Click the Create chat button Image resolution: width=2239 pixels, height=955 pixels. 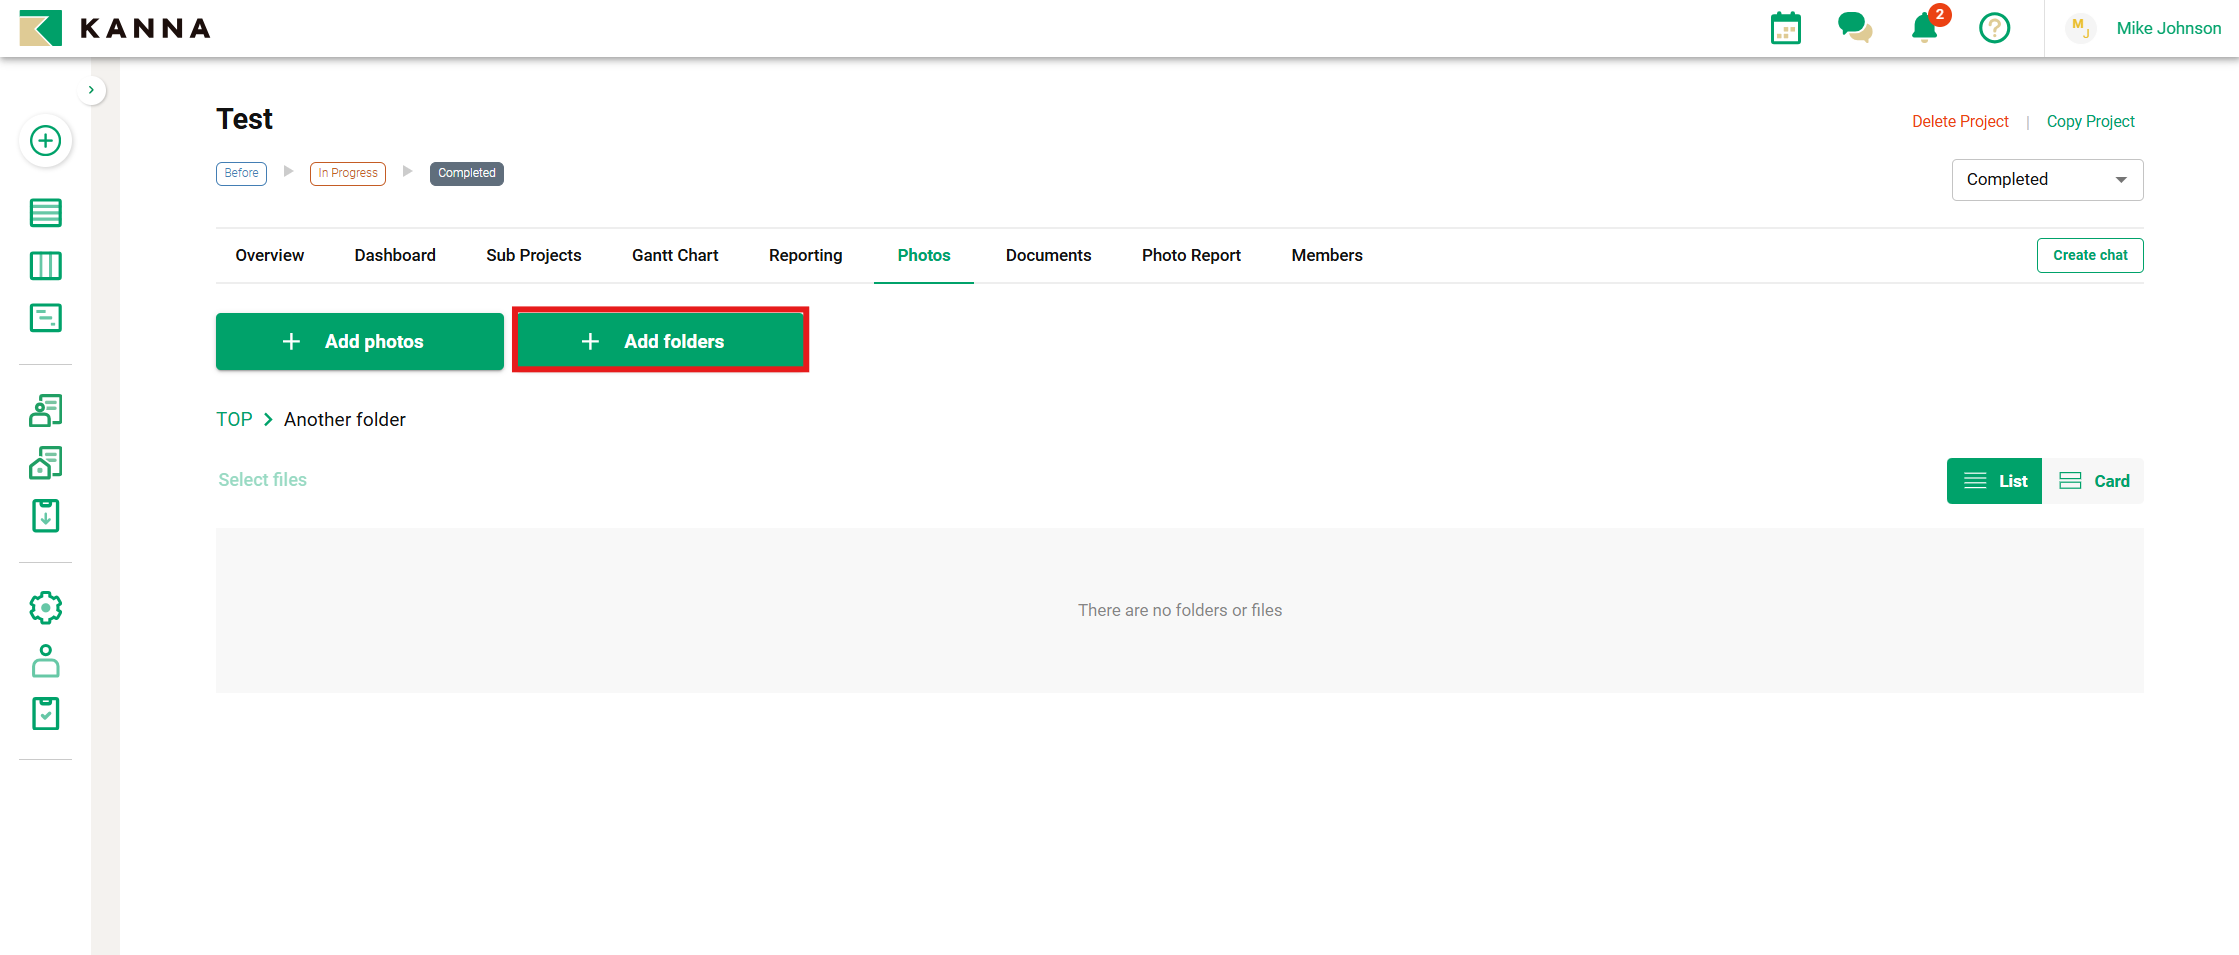(x=2089, y=255)
